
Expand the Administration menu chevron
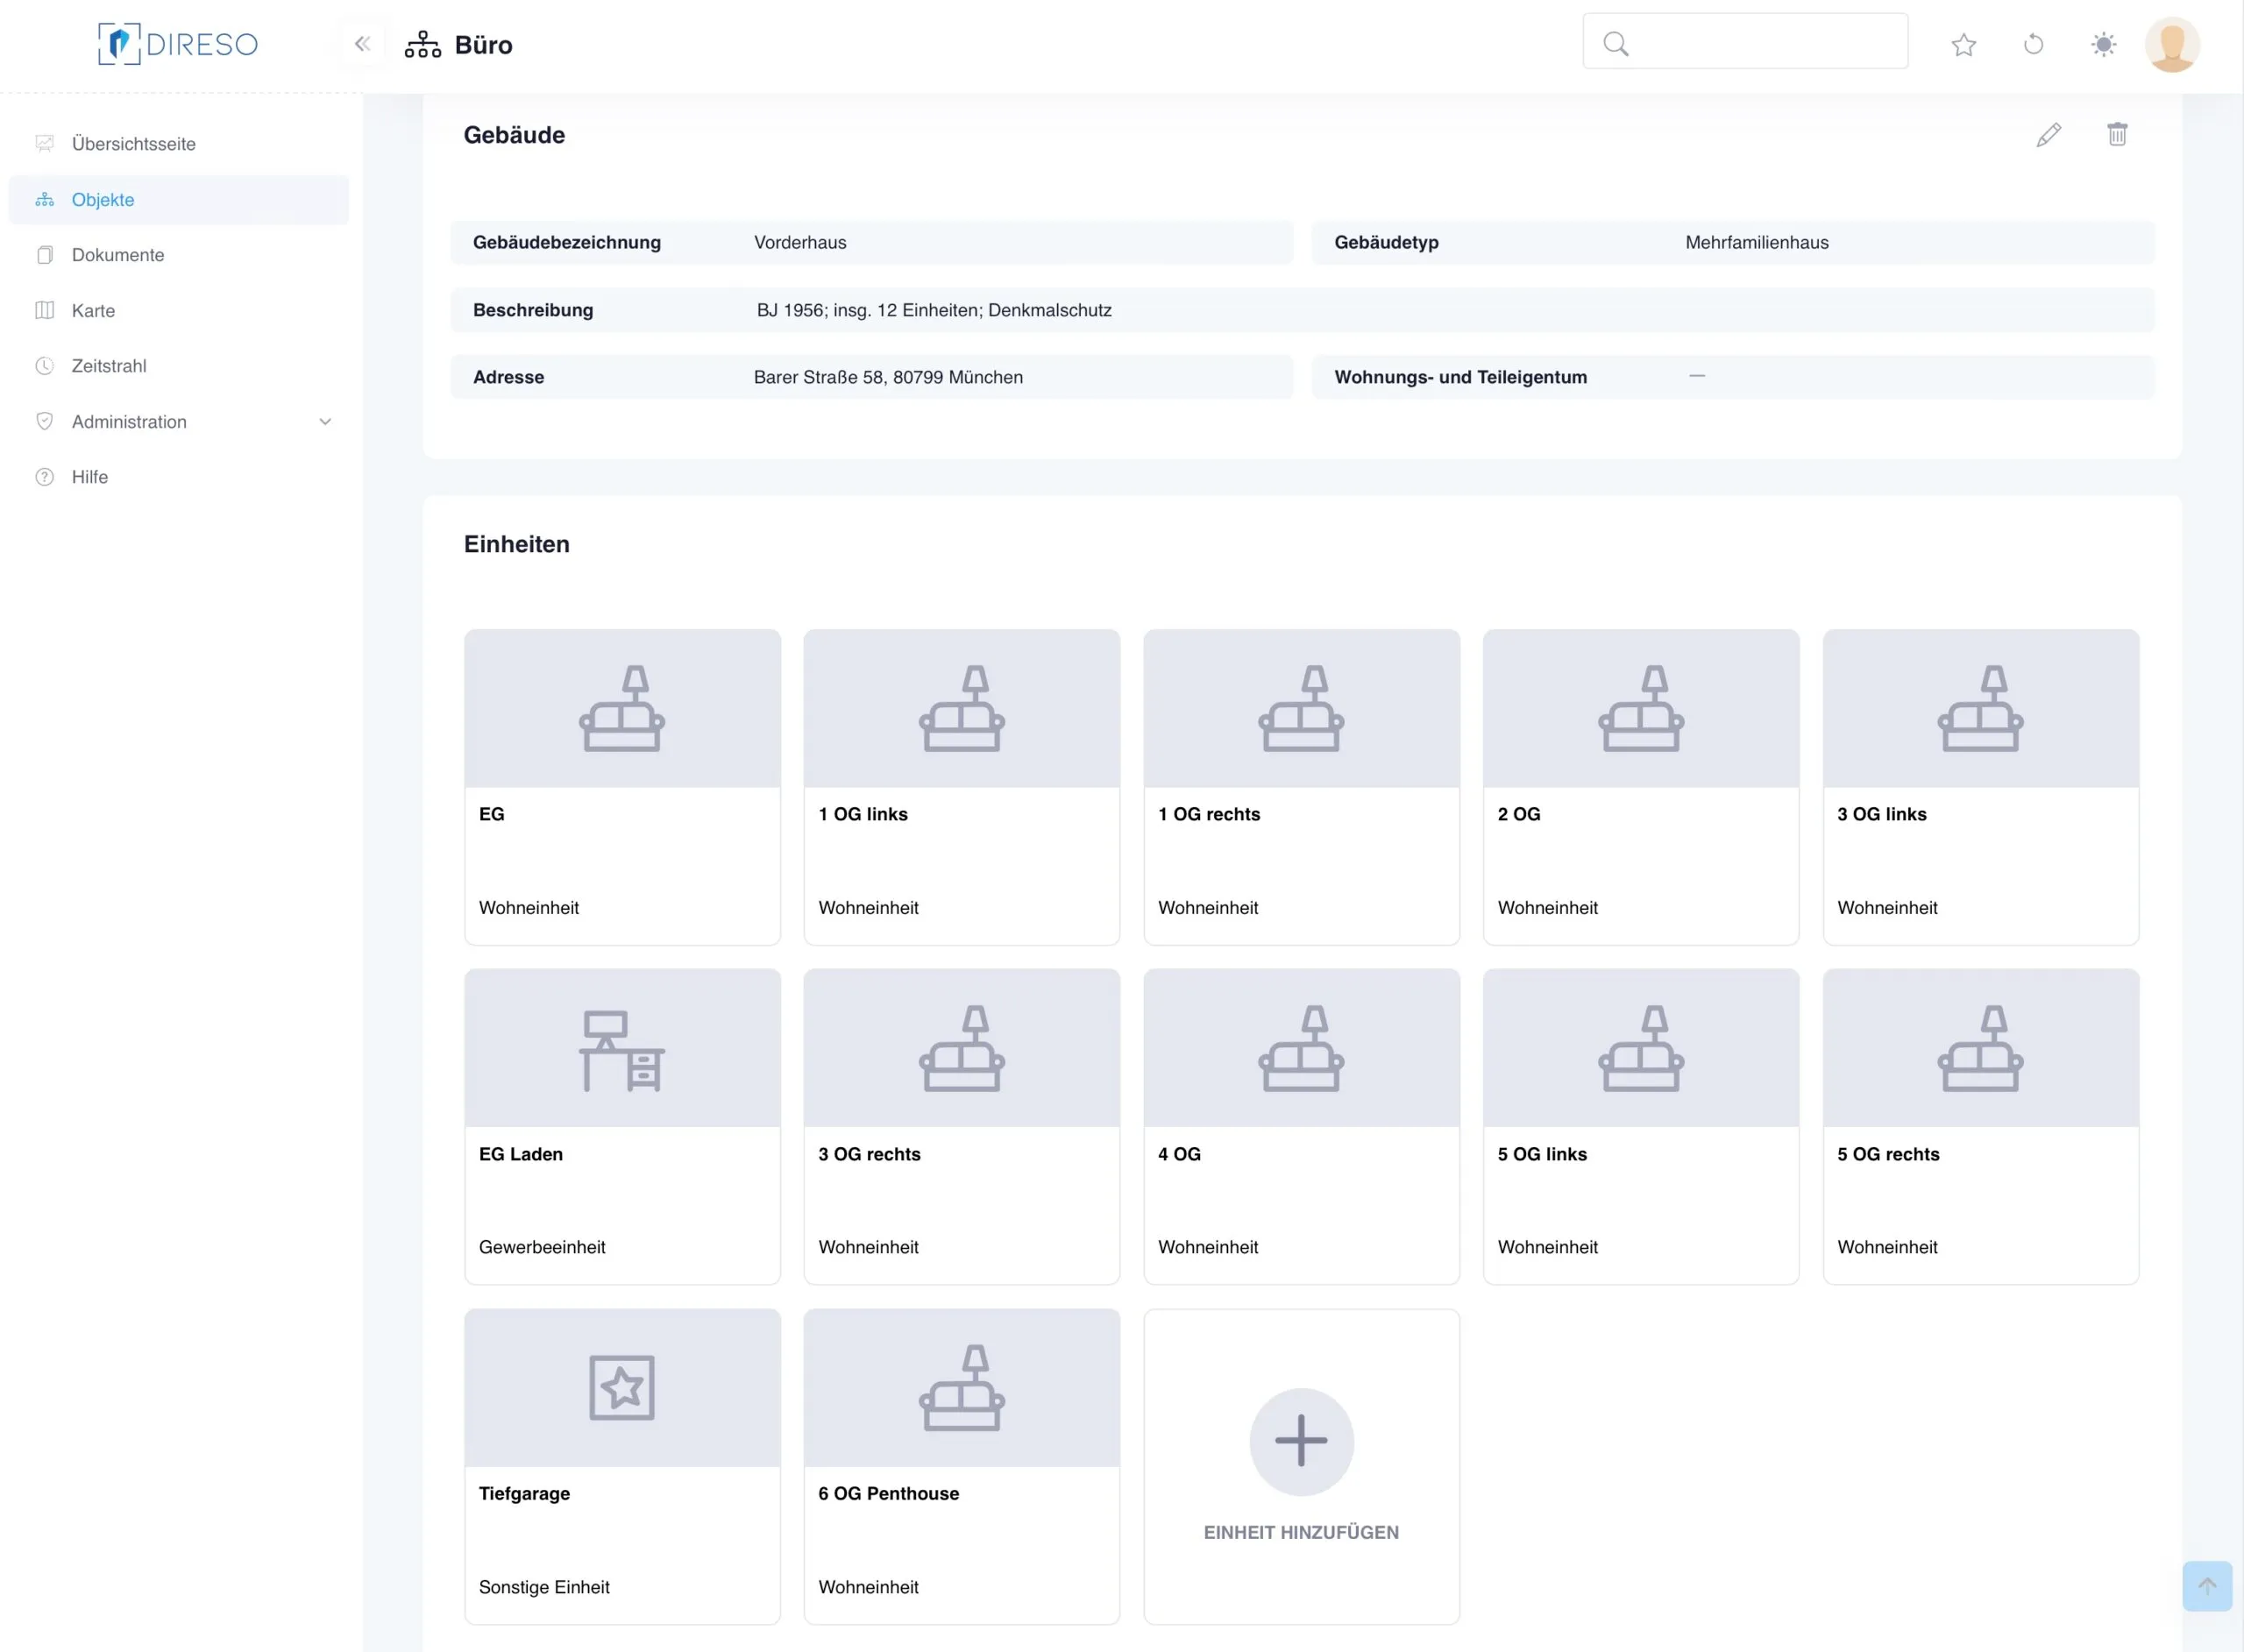pyautogui.click(x=325, y=422)
